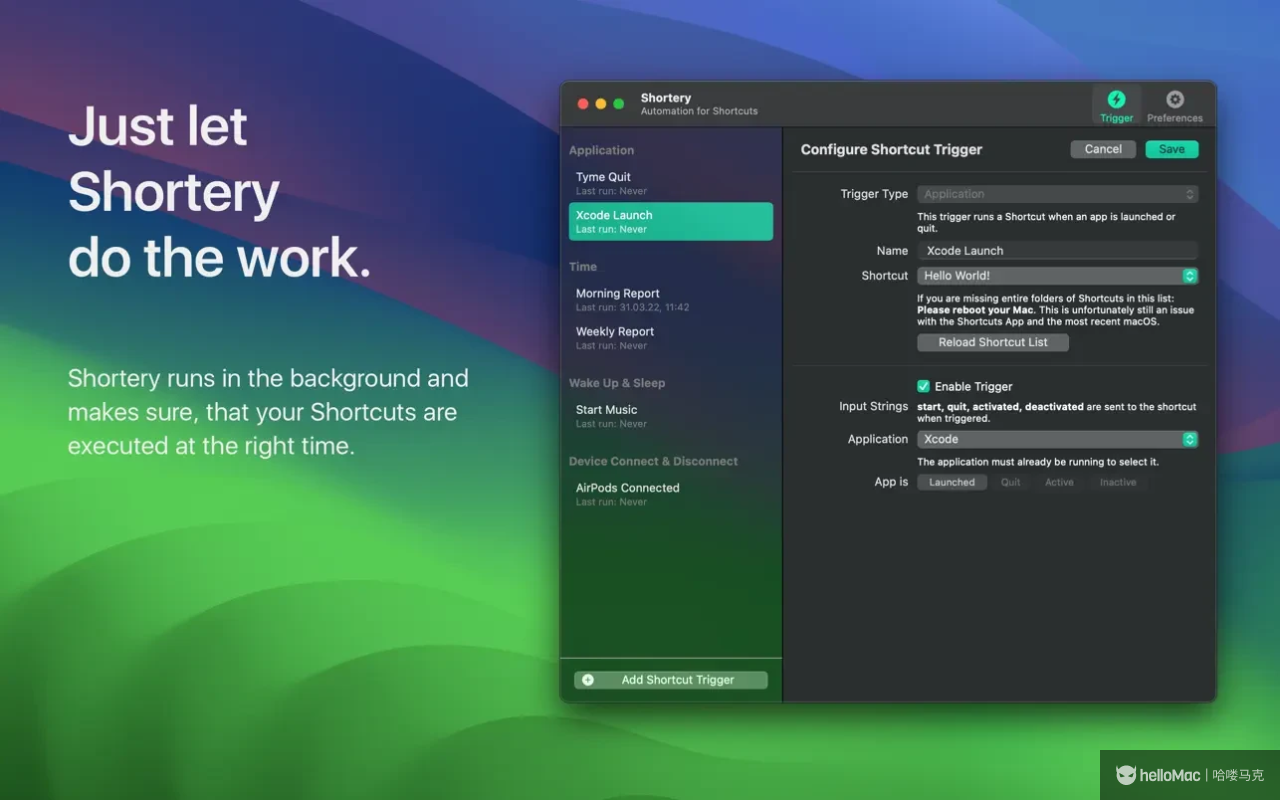1280x800 pixels.
Task: Click the Shortery window title
Action: tap(666, 98)
